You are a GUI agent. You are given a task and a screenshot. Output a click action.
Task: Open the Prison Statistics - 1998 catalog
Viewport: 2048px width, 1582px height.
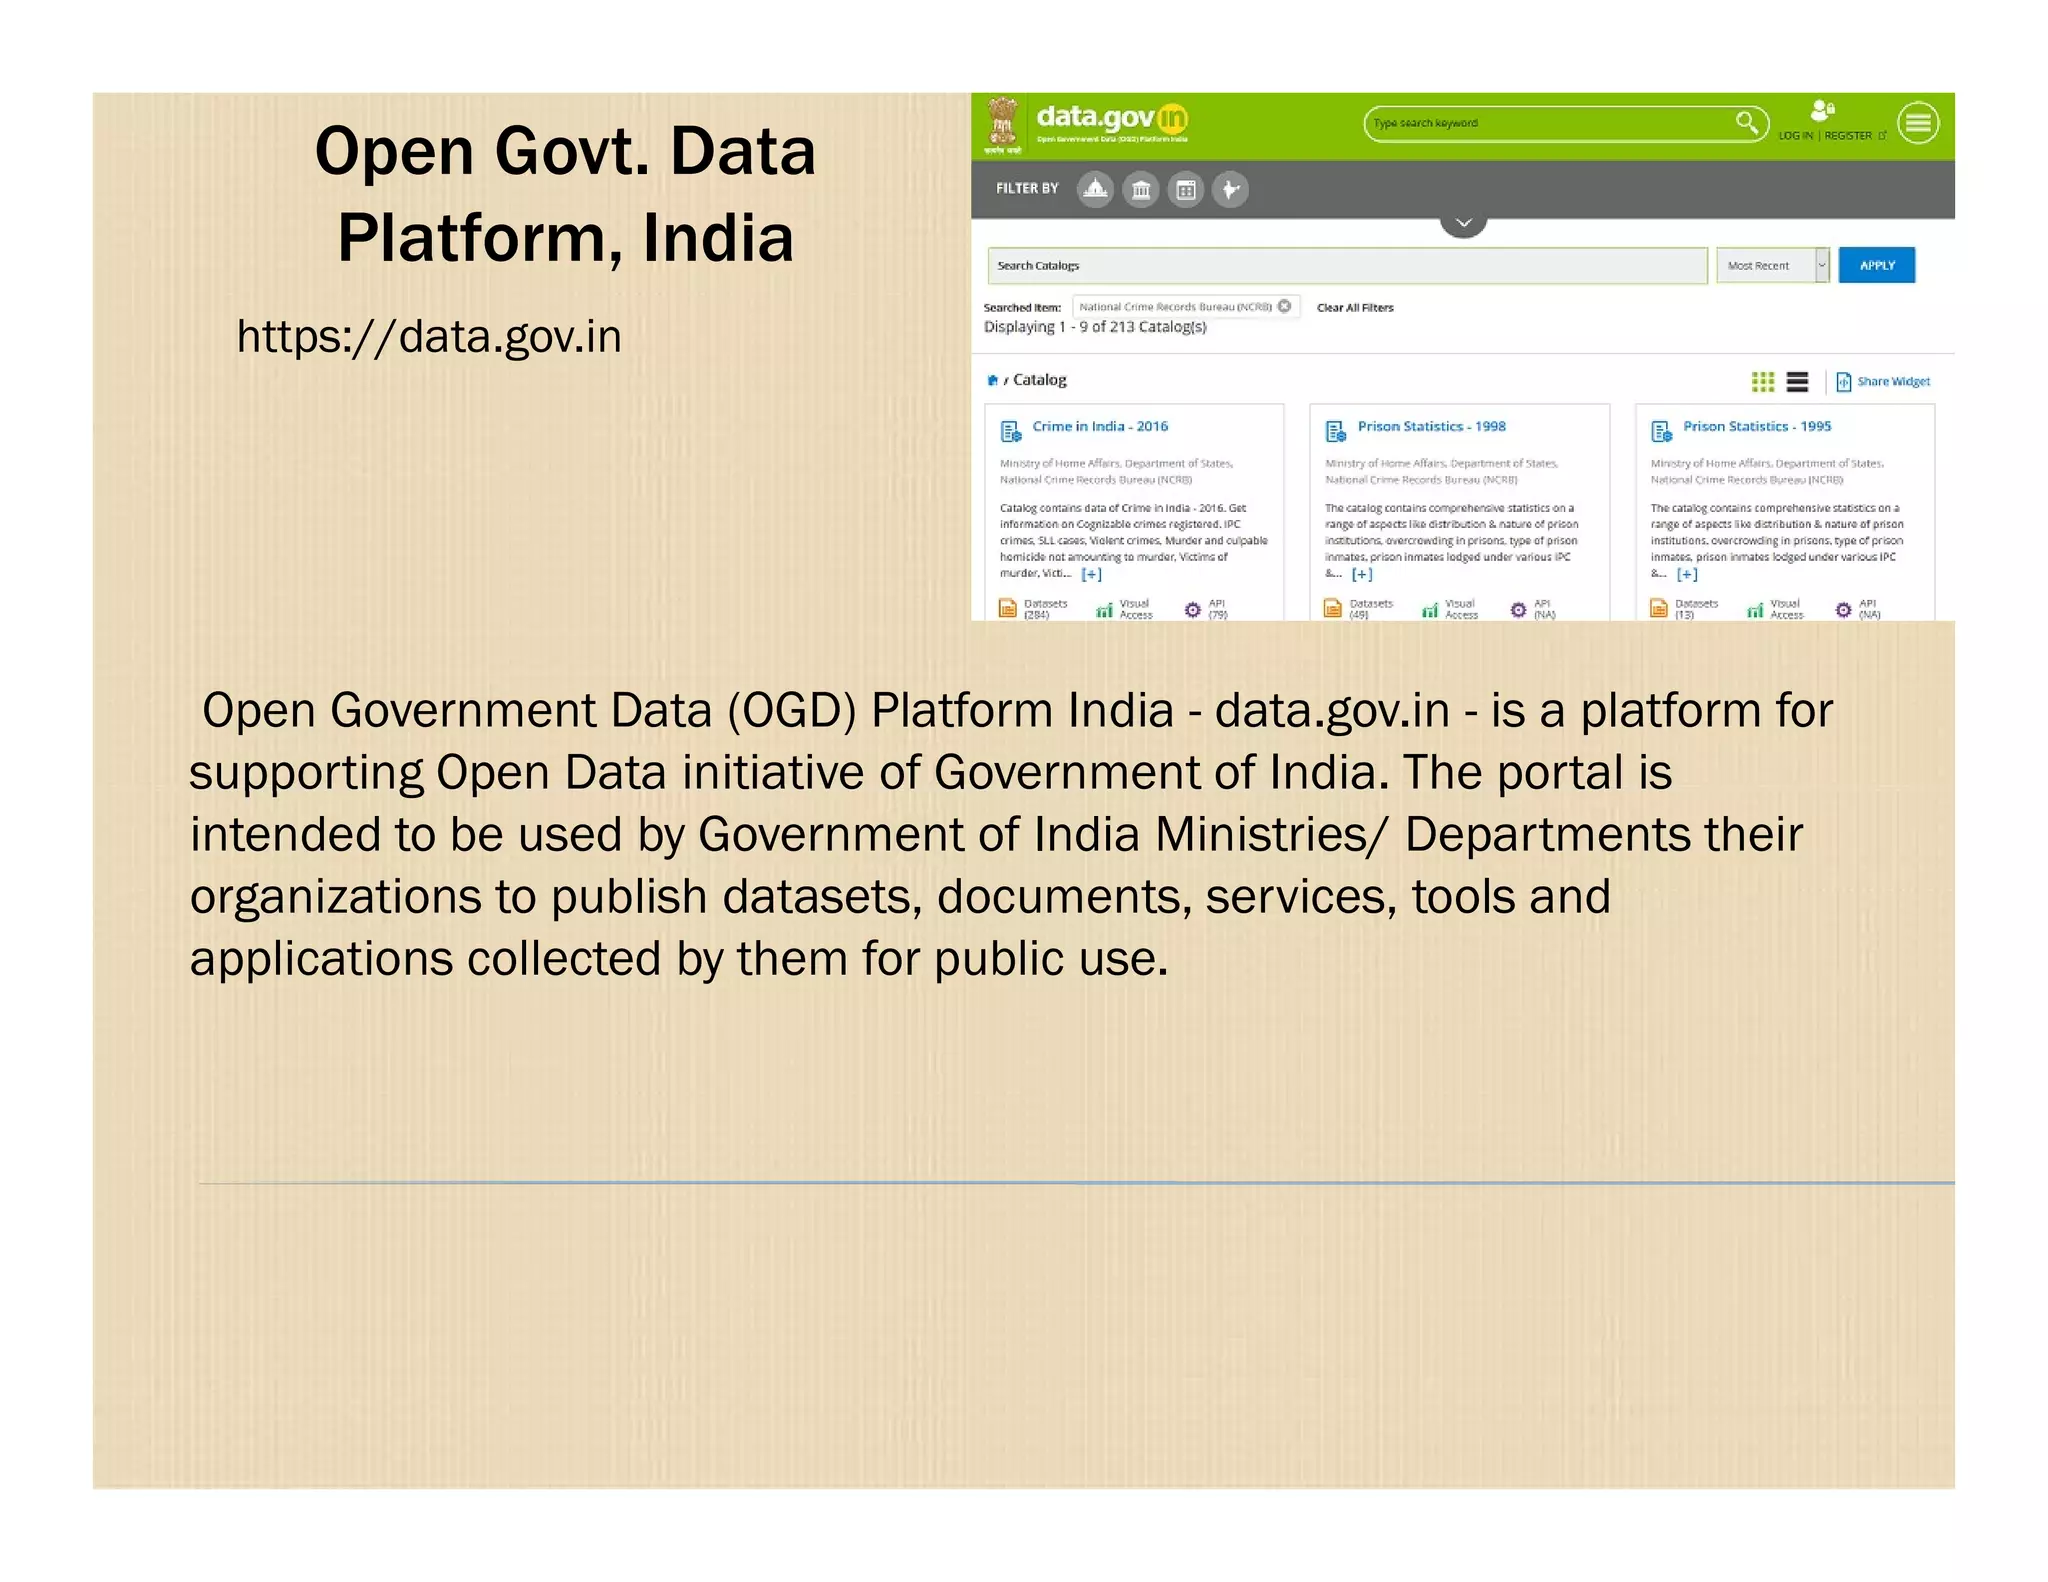(1431, 426)
